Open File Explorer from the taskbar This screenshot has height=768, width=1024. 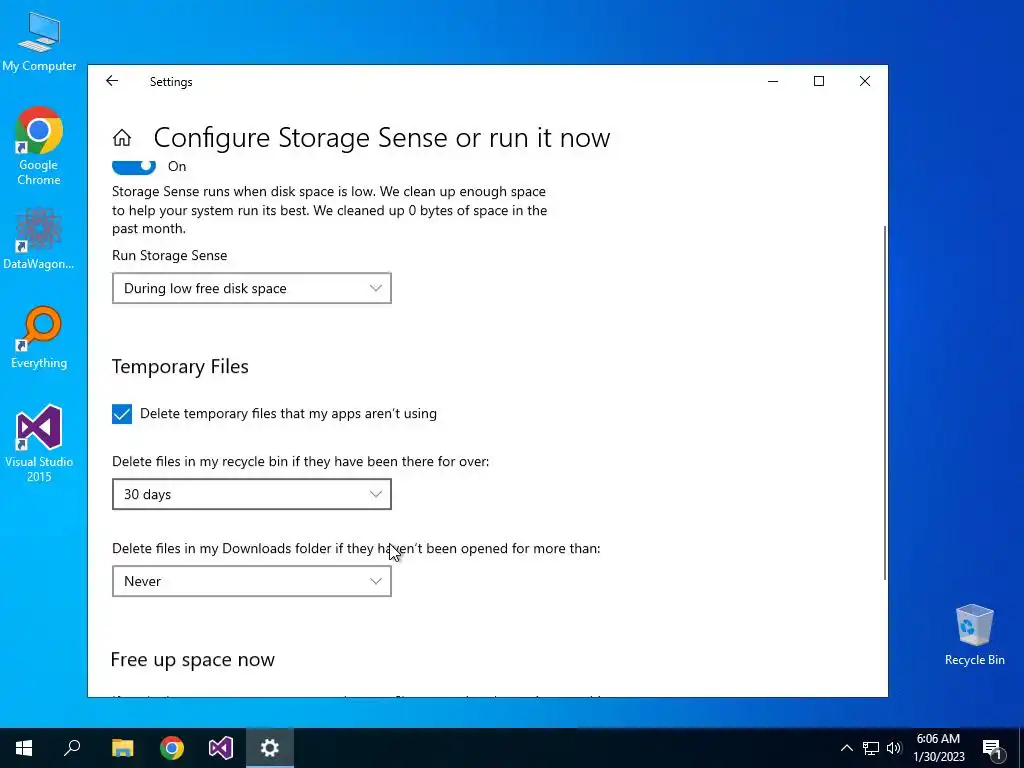point(123,748)
